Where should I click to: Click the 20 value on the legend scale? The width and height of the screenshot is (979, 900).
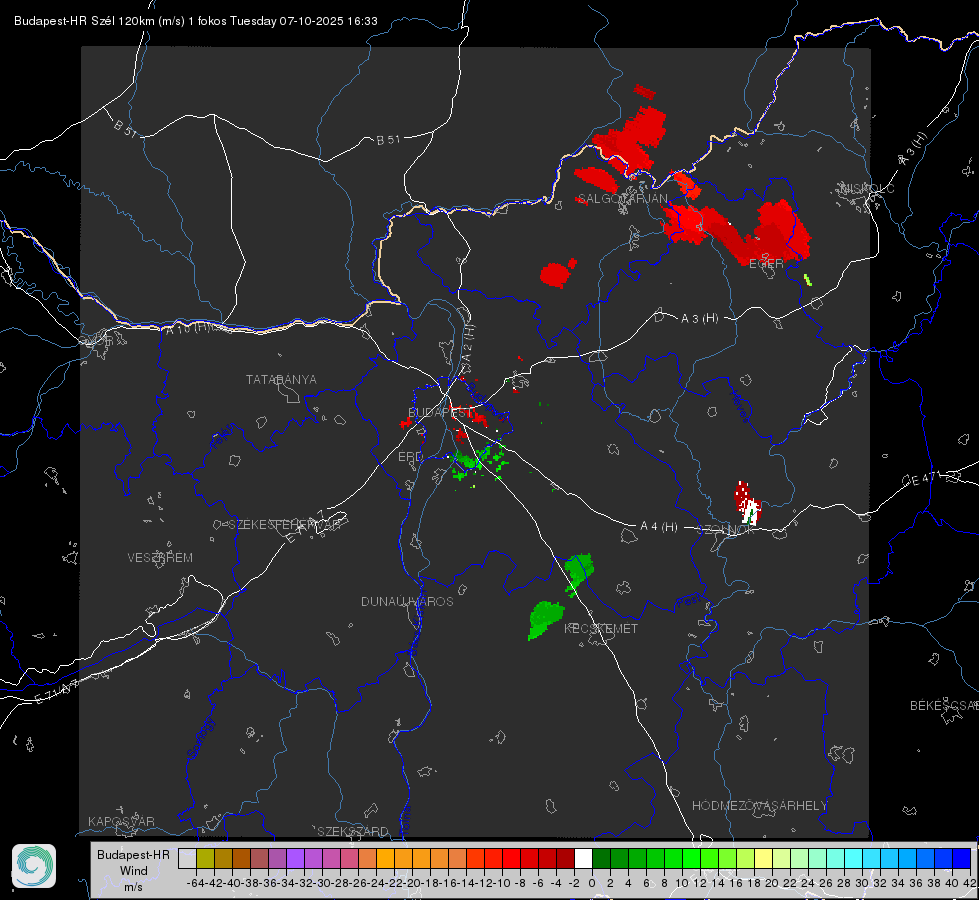[772, 883]
